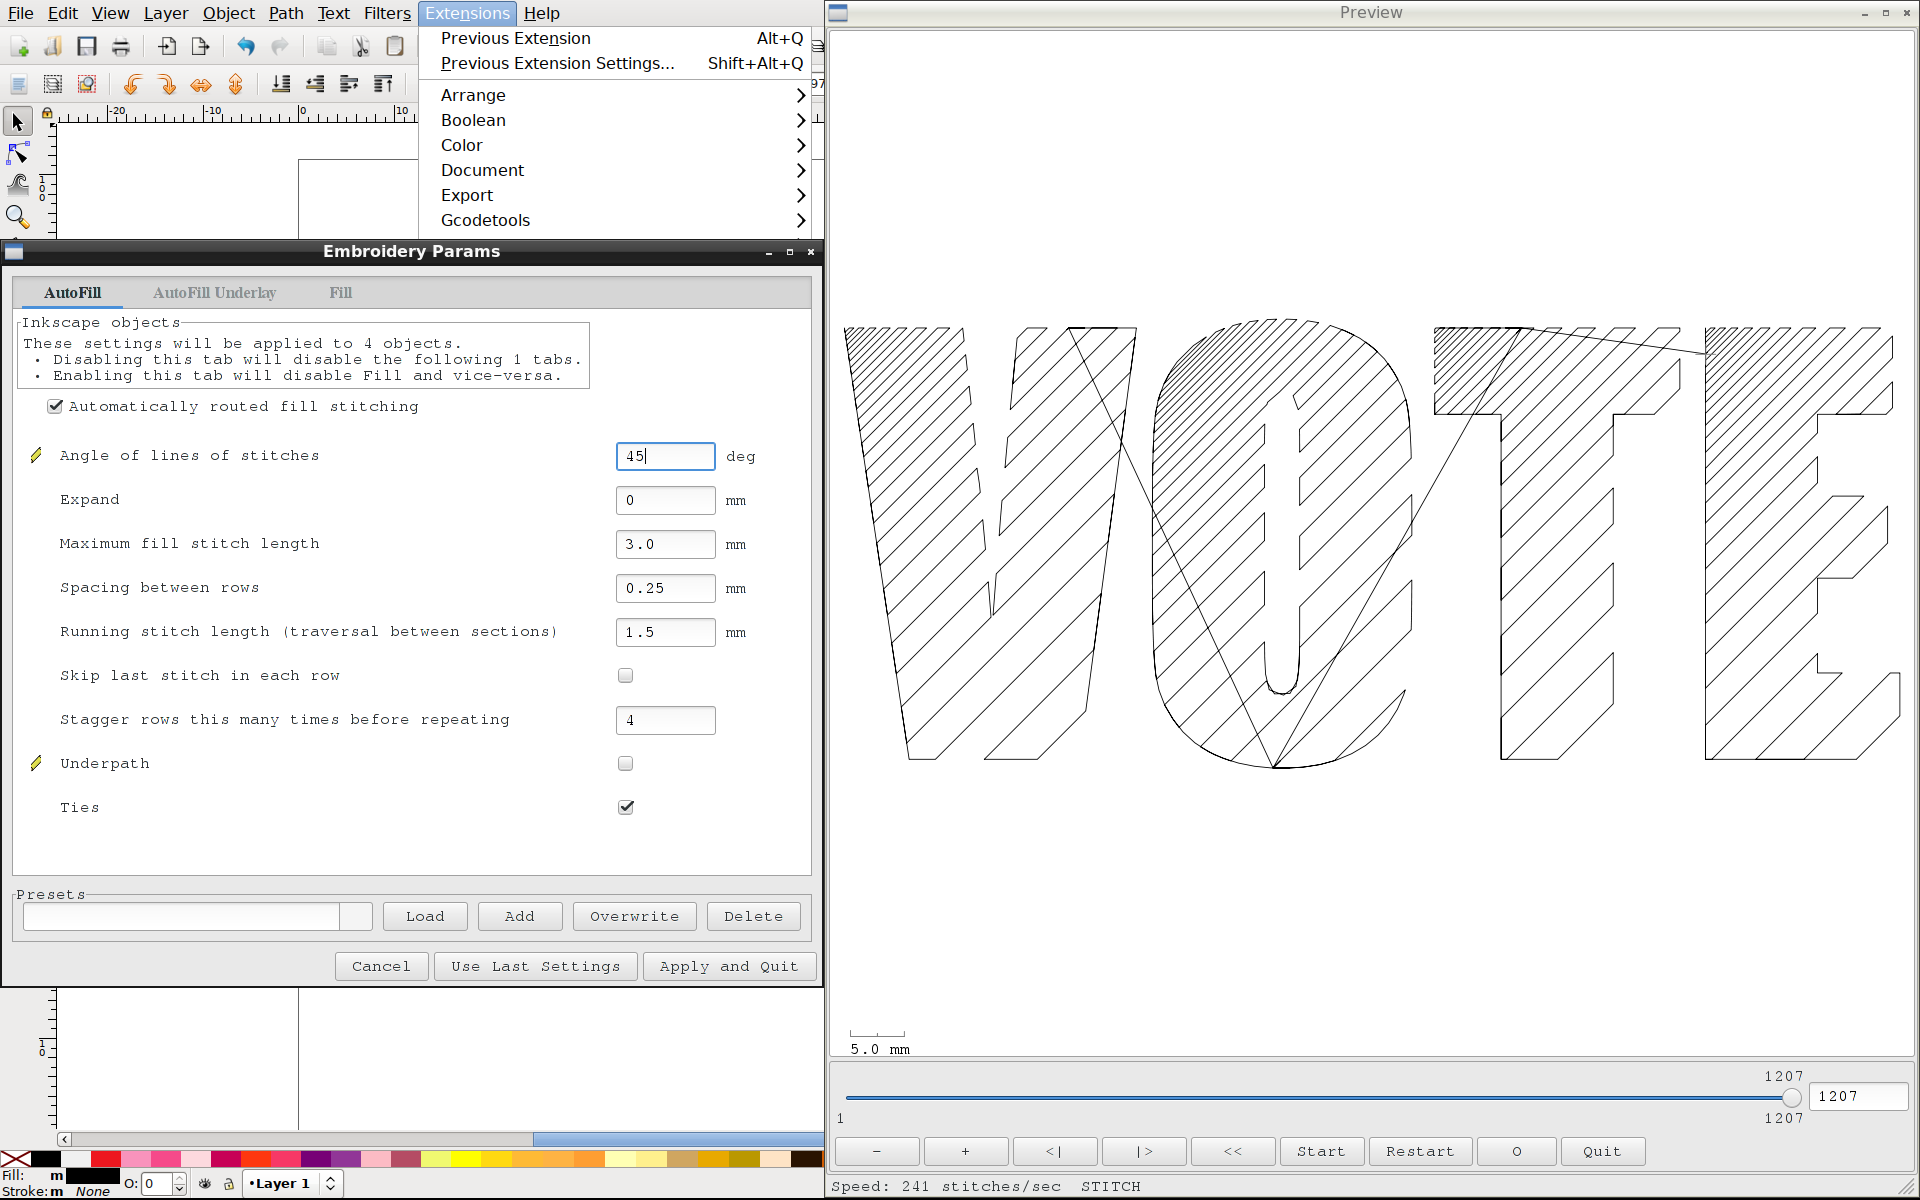Viewport: 1920px width, 1200px height.
Task: Open the Object menu
Action: click(229, 13)
